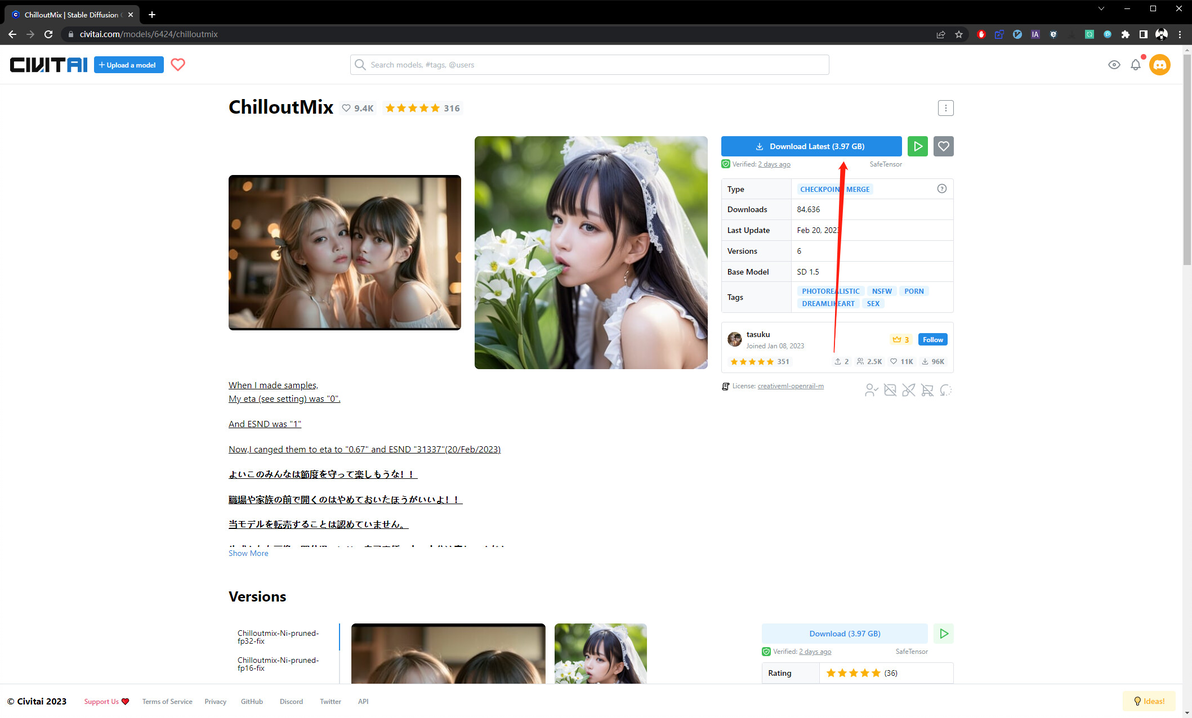Open Discord footer link
The height and width of the screenshot is (718, 1192).
coord(291,701)
